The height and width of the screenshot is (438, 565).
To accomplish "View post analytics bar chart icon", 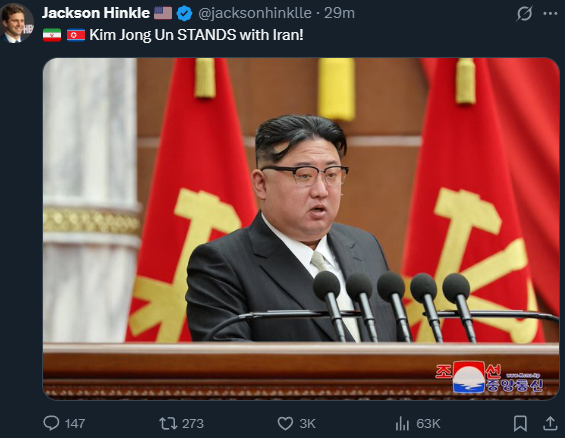I will [x=402, y=424].
